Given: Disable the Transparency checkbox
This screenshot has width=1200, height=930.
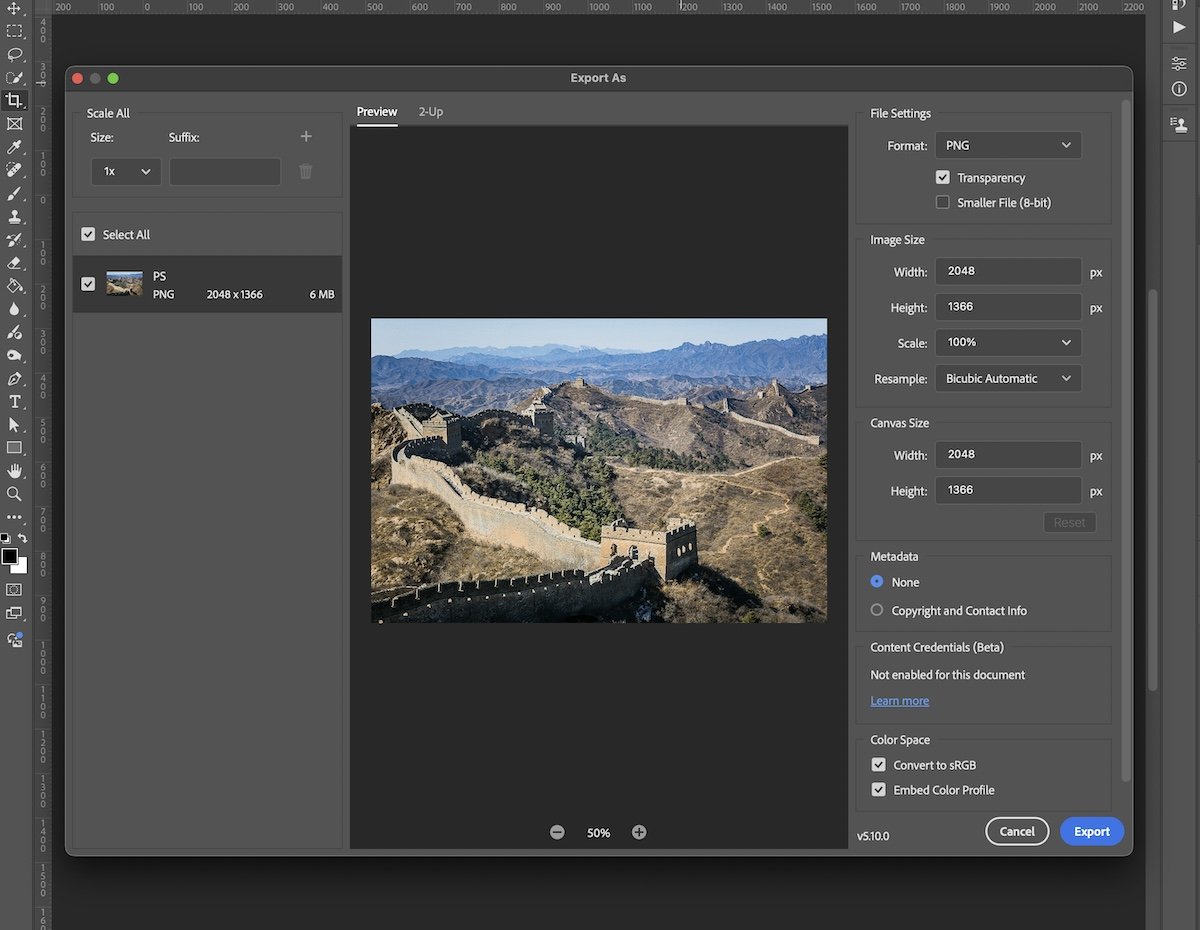Looking at the screenshot, I should (x=942, y=177).
